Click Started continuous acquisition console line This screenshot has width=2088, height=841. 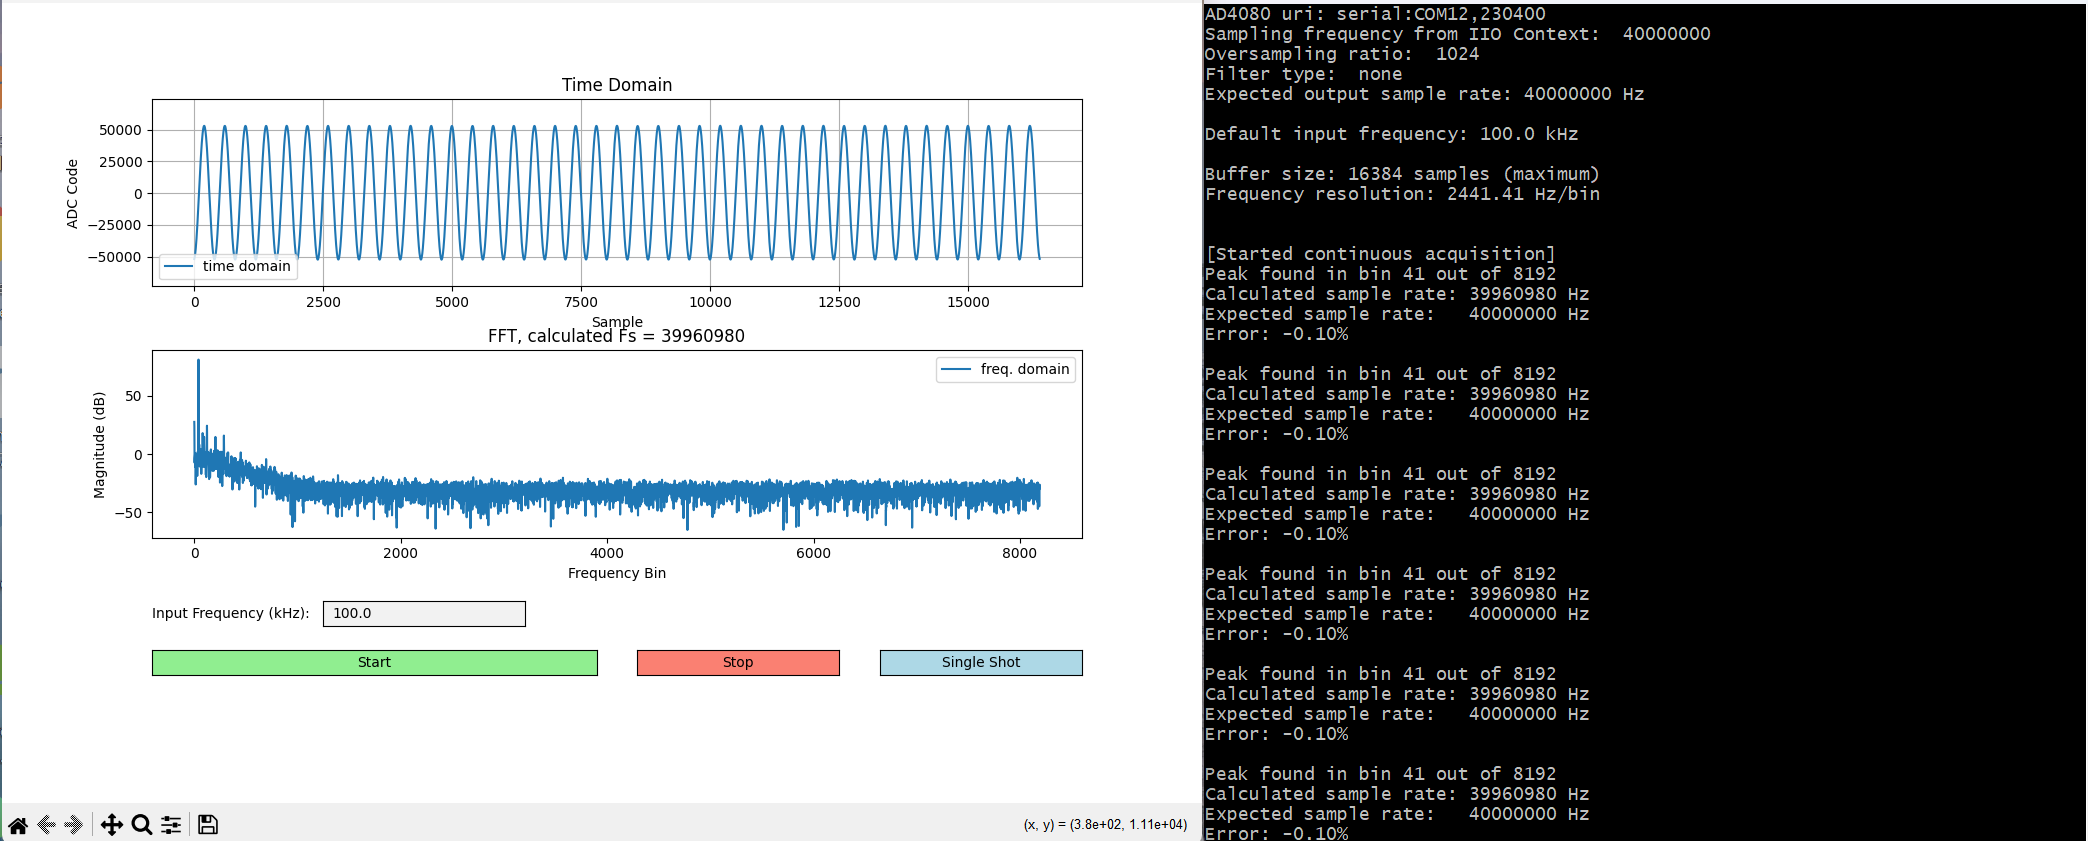[x=1380, y=254]
